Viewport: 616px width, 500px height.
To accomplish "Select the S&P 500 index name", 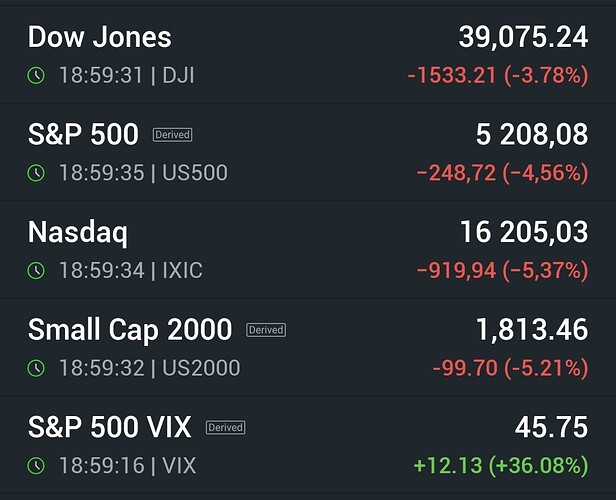I will tap(83, 134).
